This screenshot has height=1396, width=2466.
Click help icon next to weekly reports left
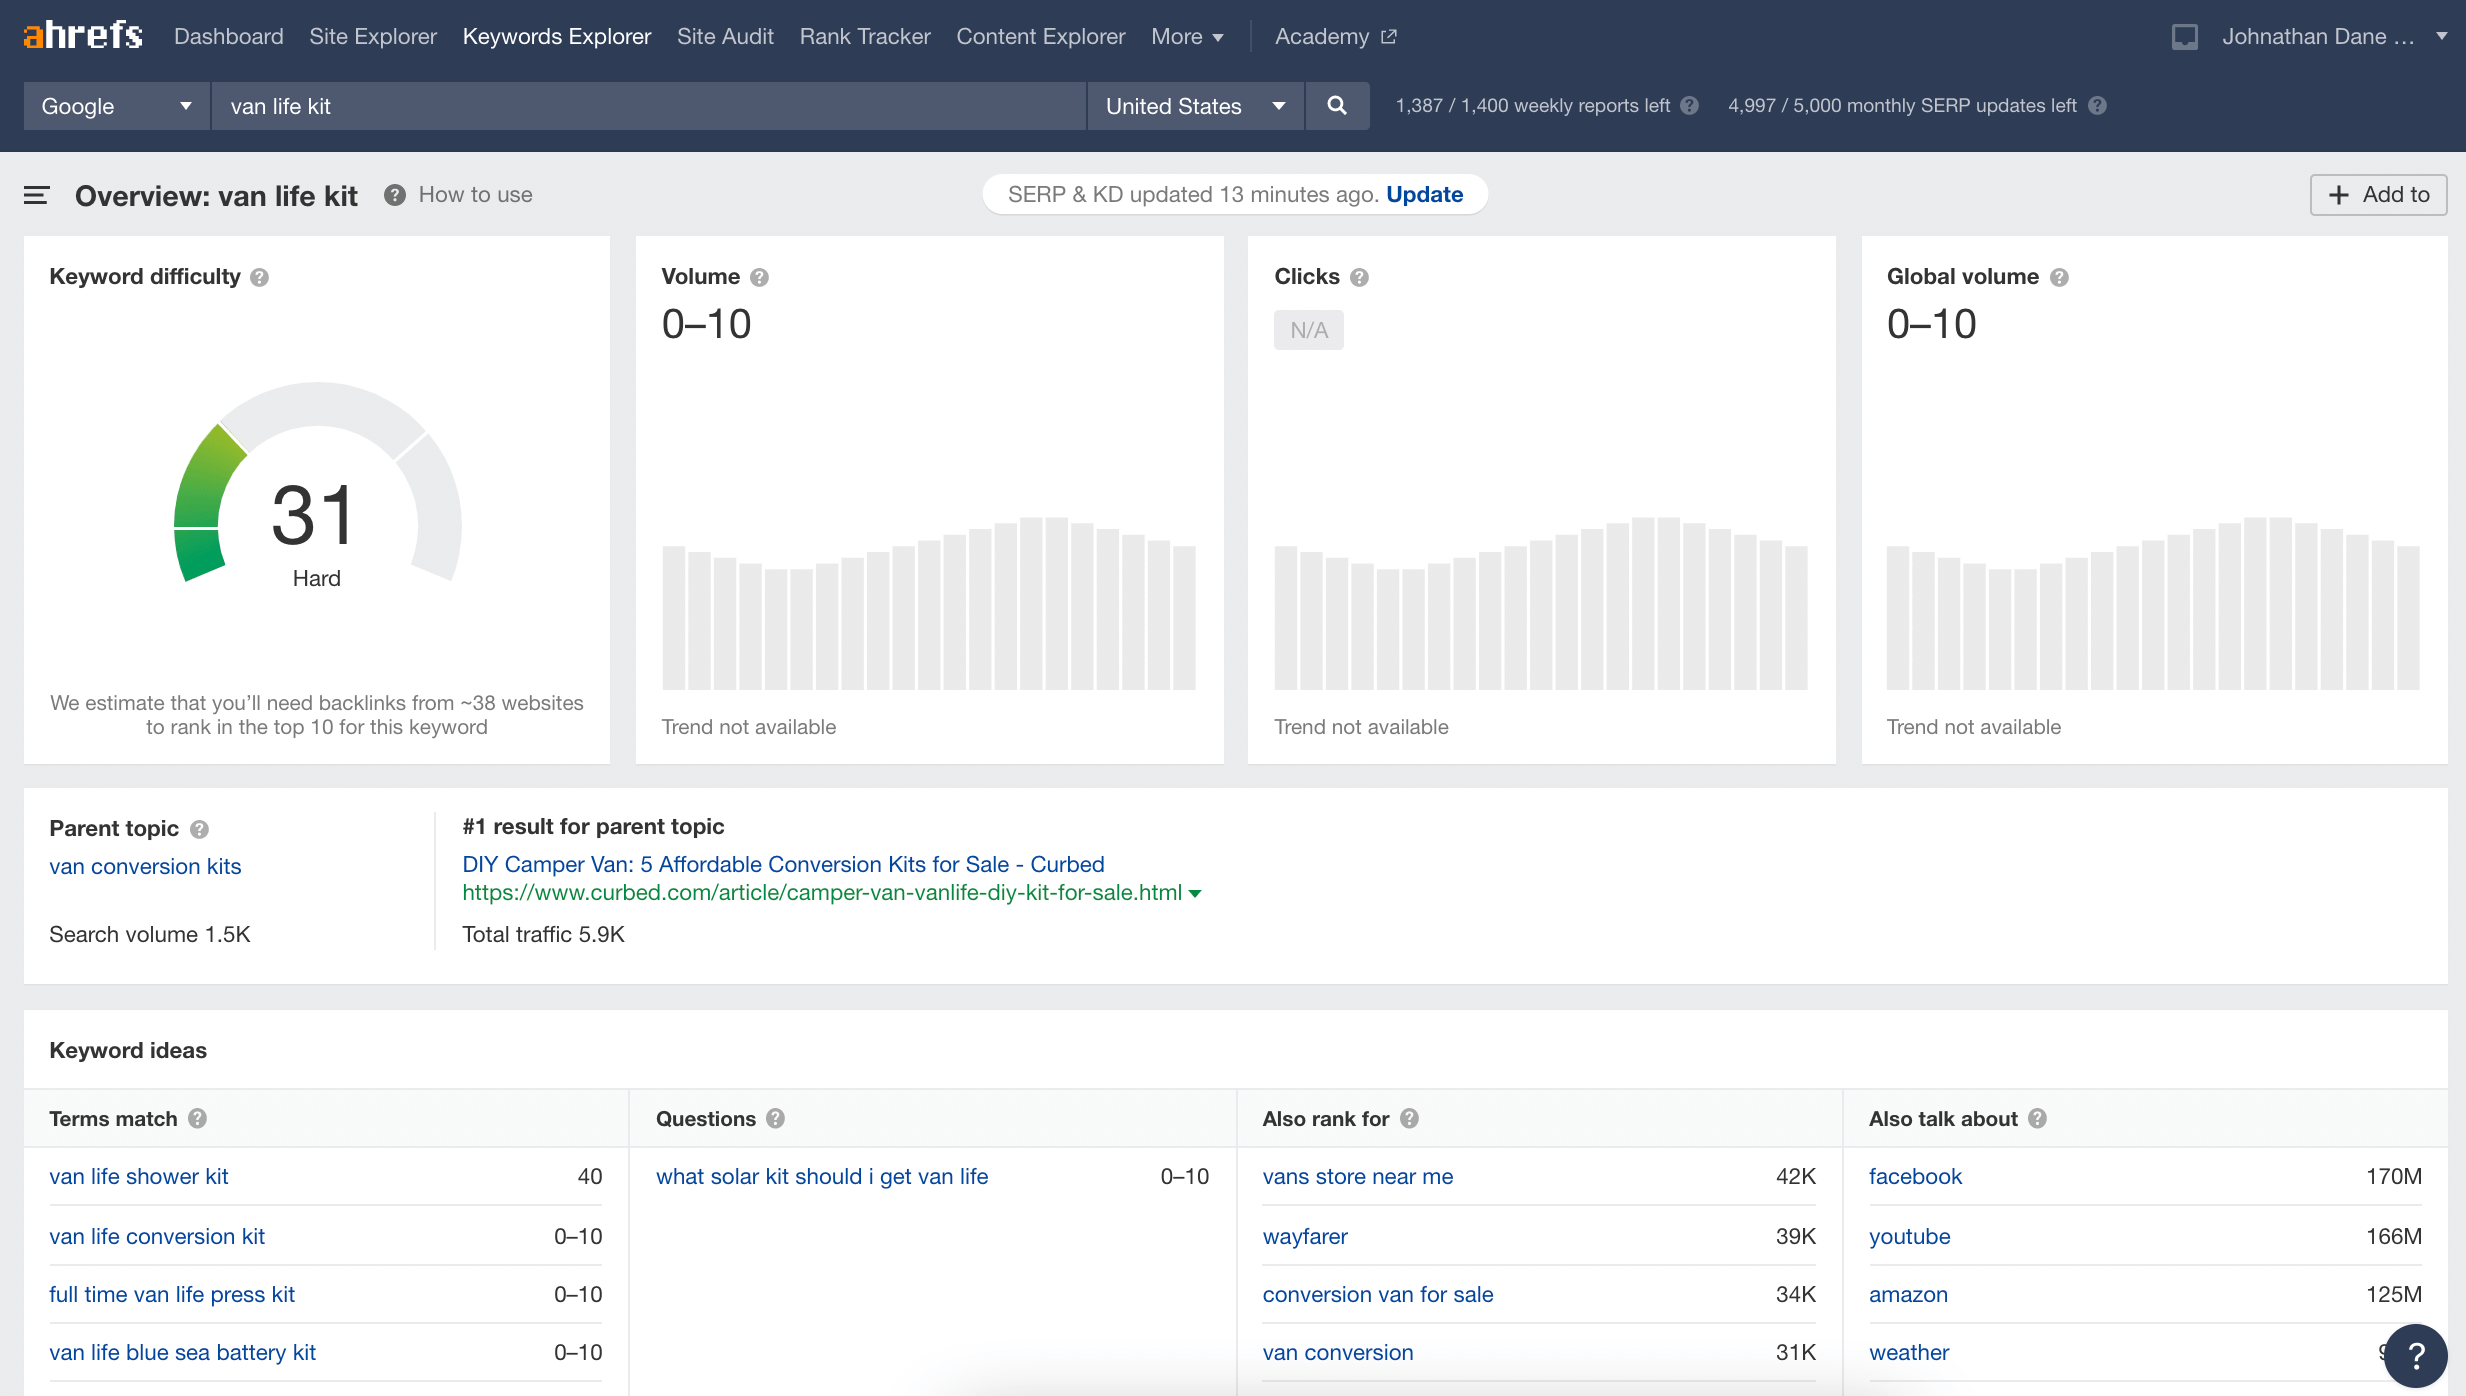click(x=1690, y=106)
